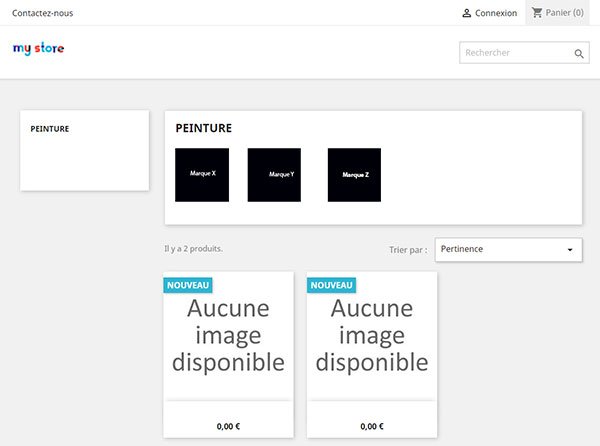This screenshot has height=446, width=600.
Task: Click the sort dropdown arrow
Action: pos(570,250)
